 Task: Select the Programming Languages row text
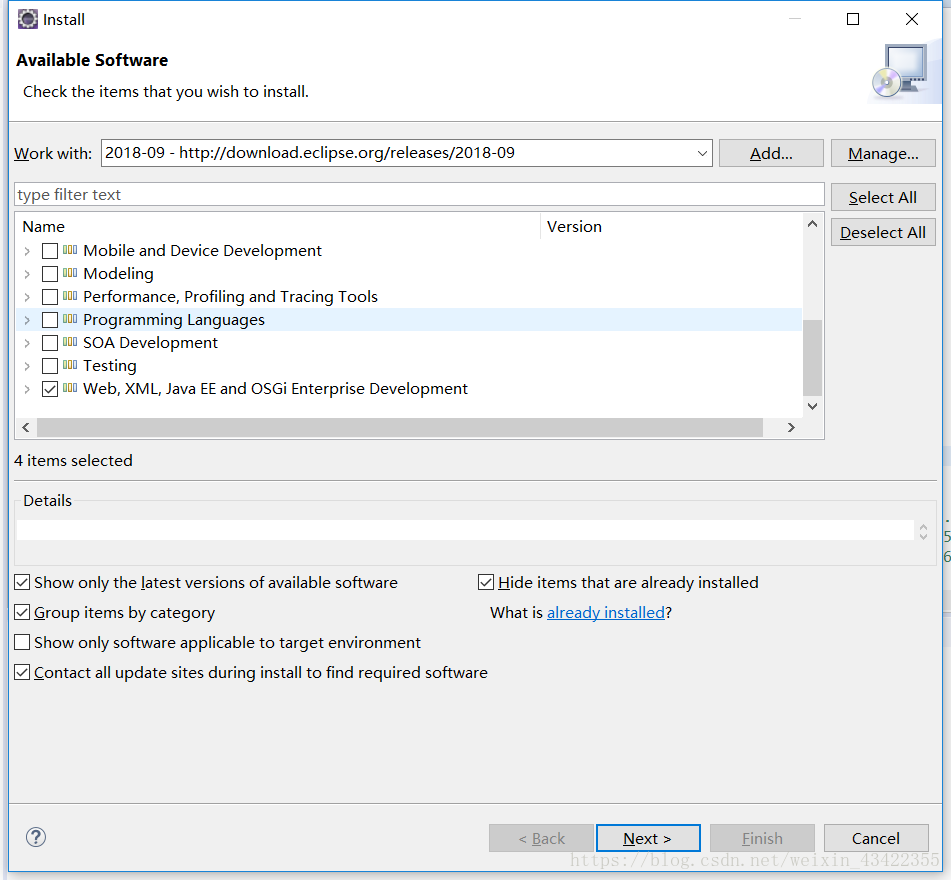click(x=174, y=320)
